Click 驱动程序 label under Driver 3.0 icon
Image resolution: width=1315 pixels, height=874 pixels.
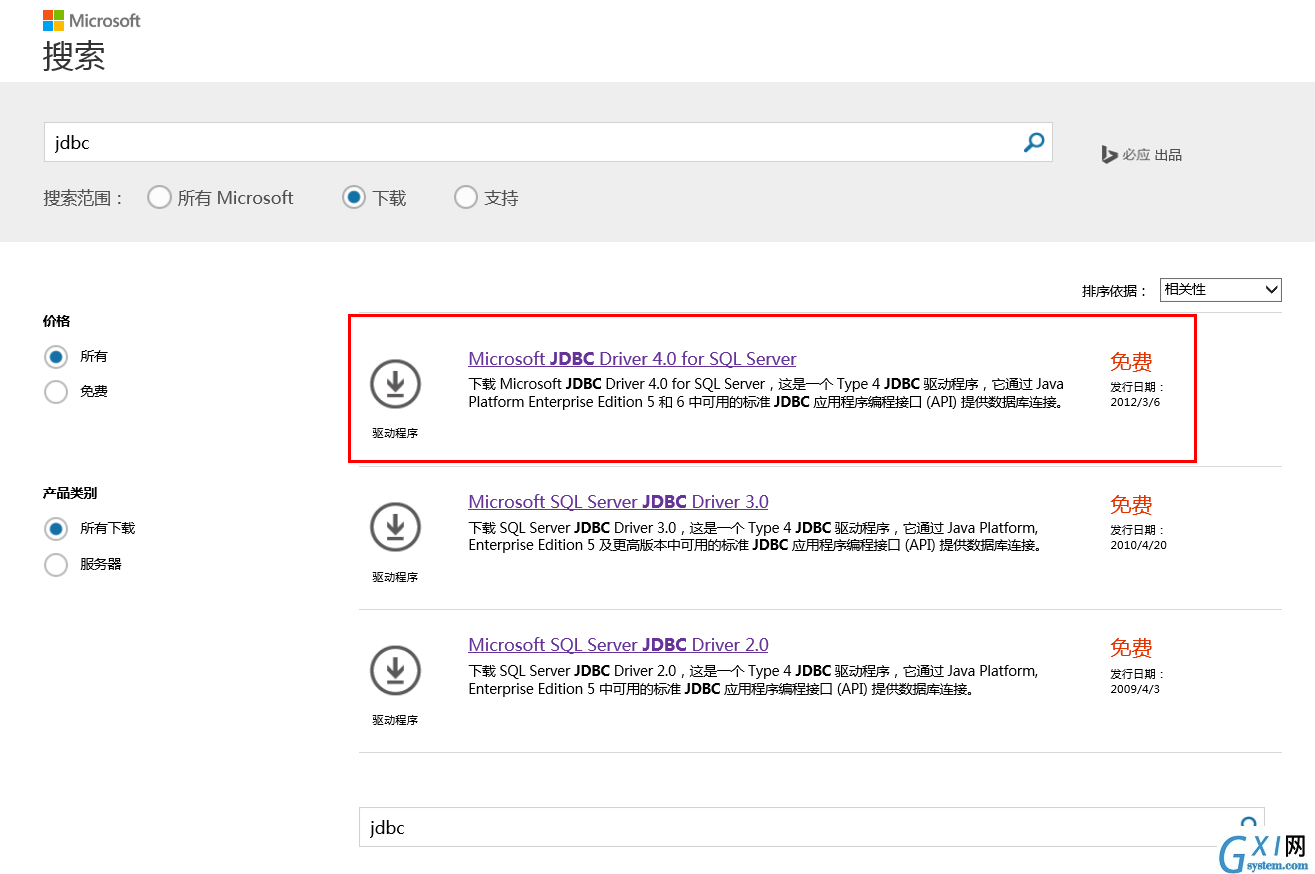pyautogui.click(x=395, y=577)
